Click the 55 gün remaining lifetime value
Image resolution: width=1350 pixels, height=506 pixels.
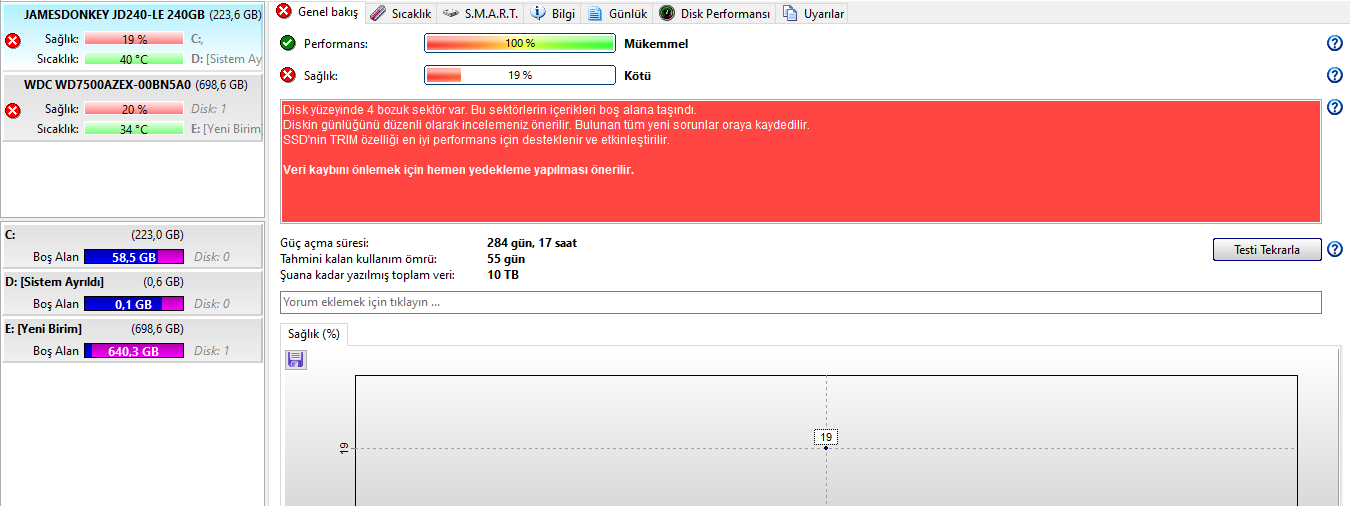coord(507,259)
